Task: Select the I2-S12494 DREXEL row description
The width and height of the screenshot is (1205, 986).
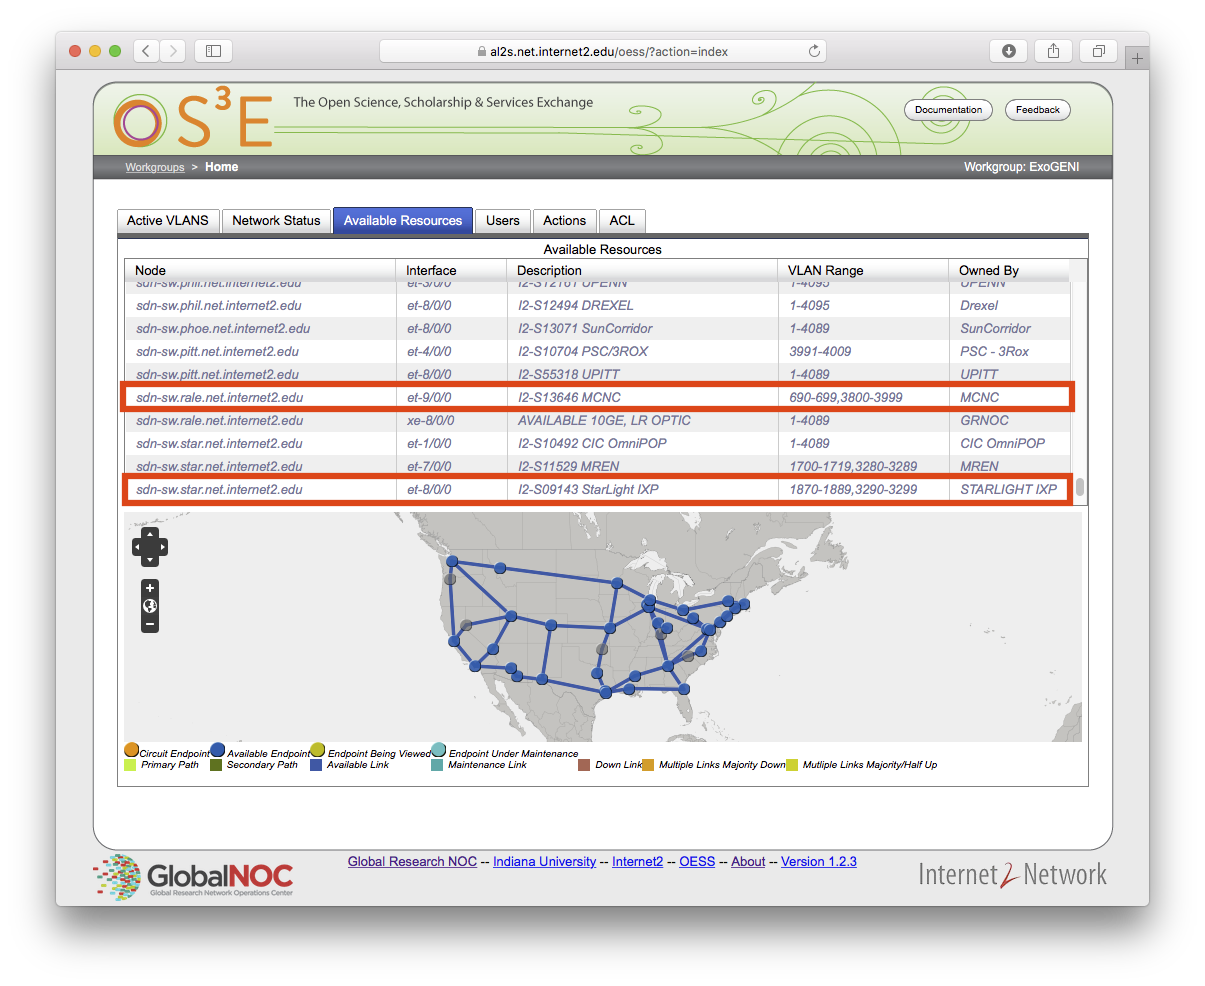Action: tap(576, 306)
